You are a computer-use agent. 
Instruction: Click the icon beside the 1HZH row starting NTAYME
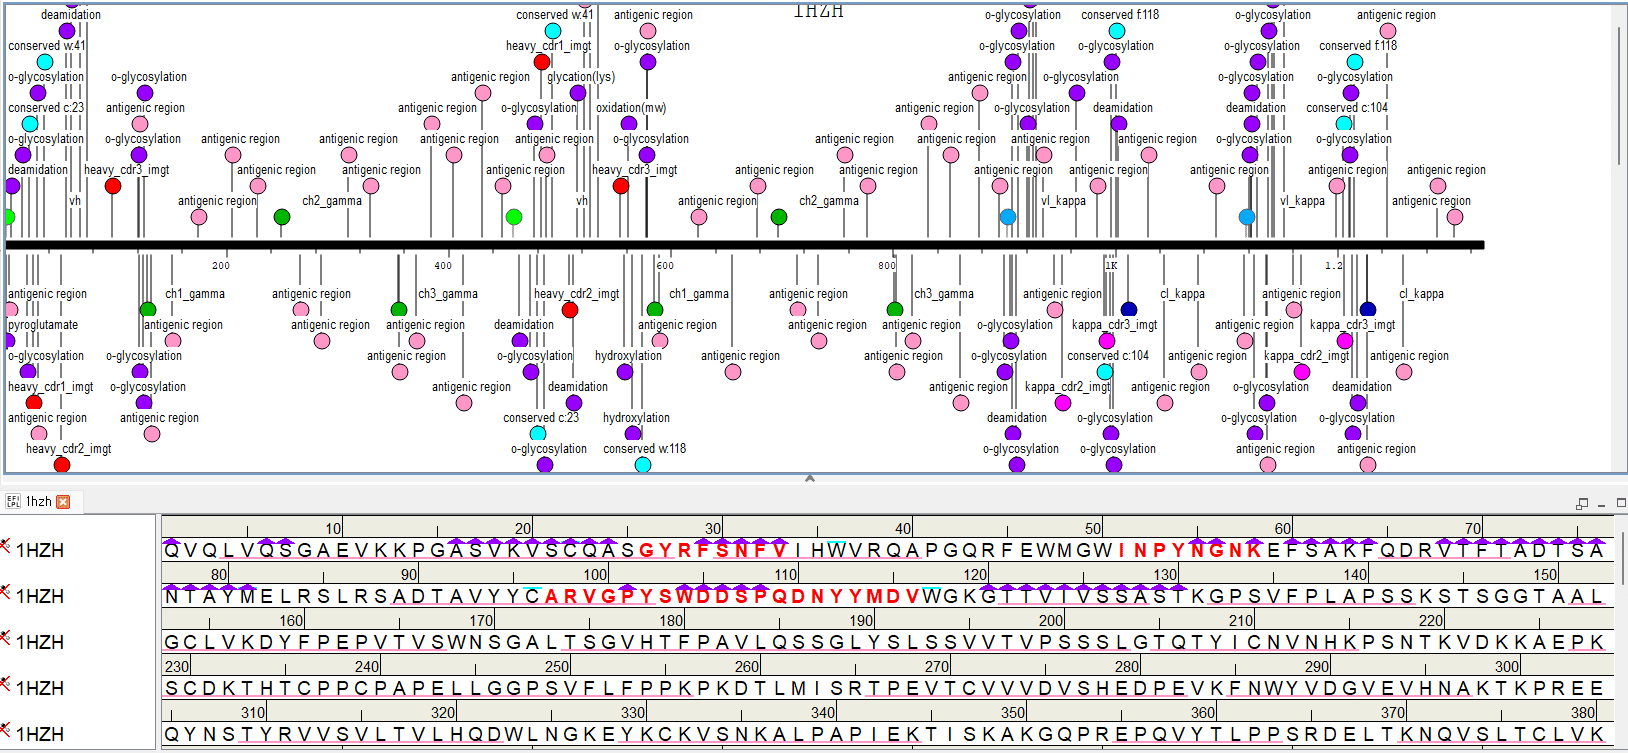tap(6, 591)
